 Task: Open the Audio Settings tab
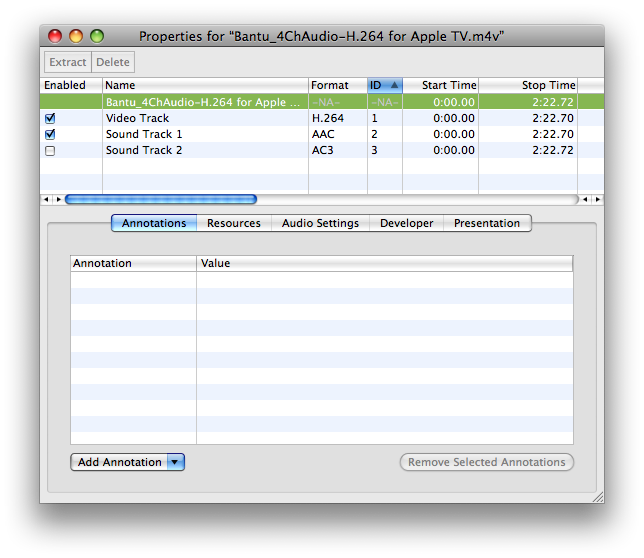tap(320, 223)
